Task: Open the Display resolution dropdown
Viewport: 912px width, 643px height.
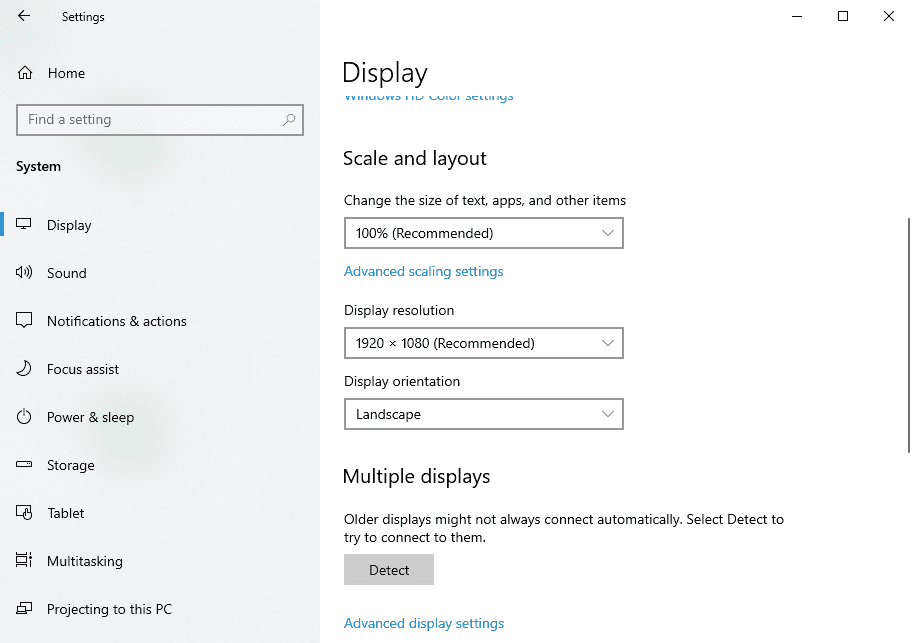Action: [484, 343]
